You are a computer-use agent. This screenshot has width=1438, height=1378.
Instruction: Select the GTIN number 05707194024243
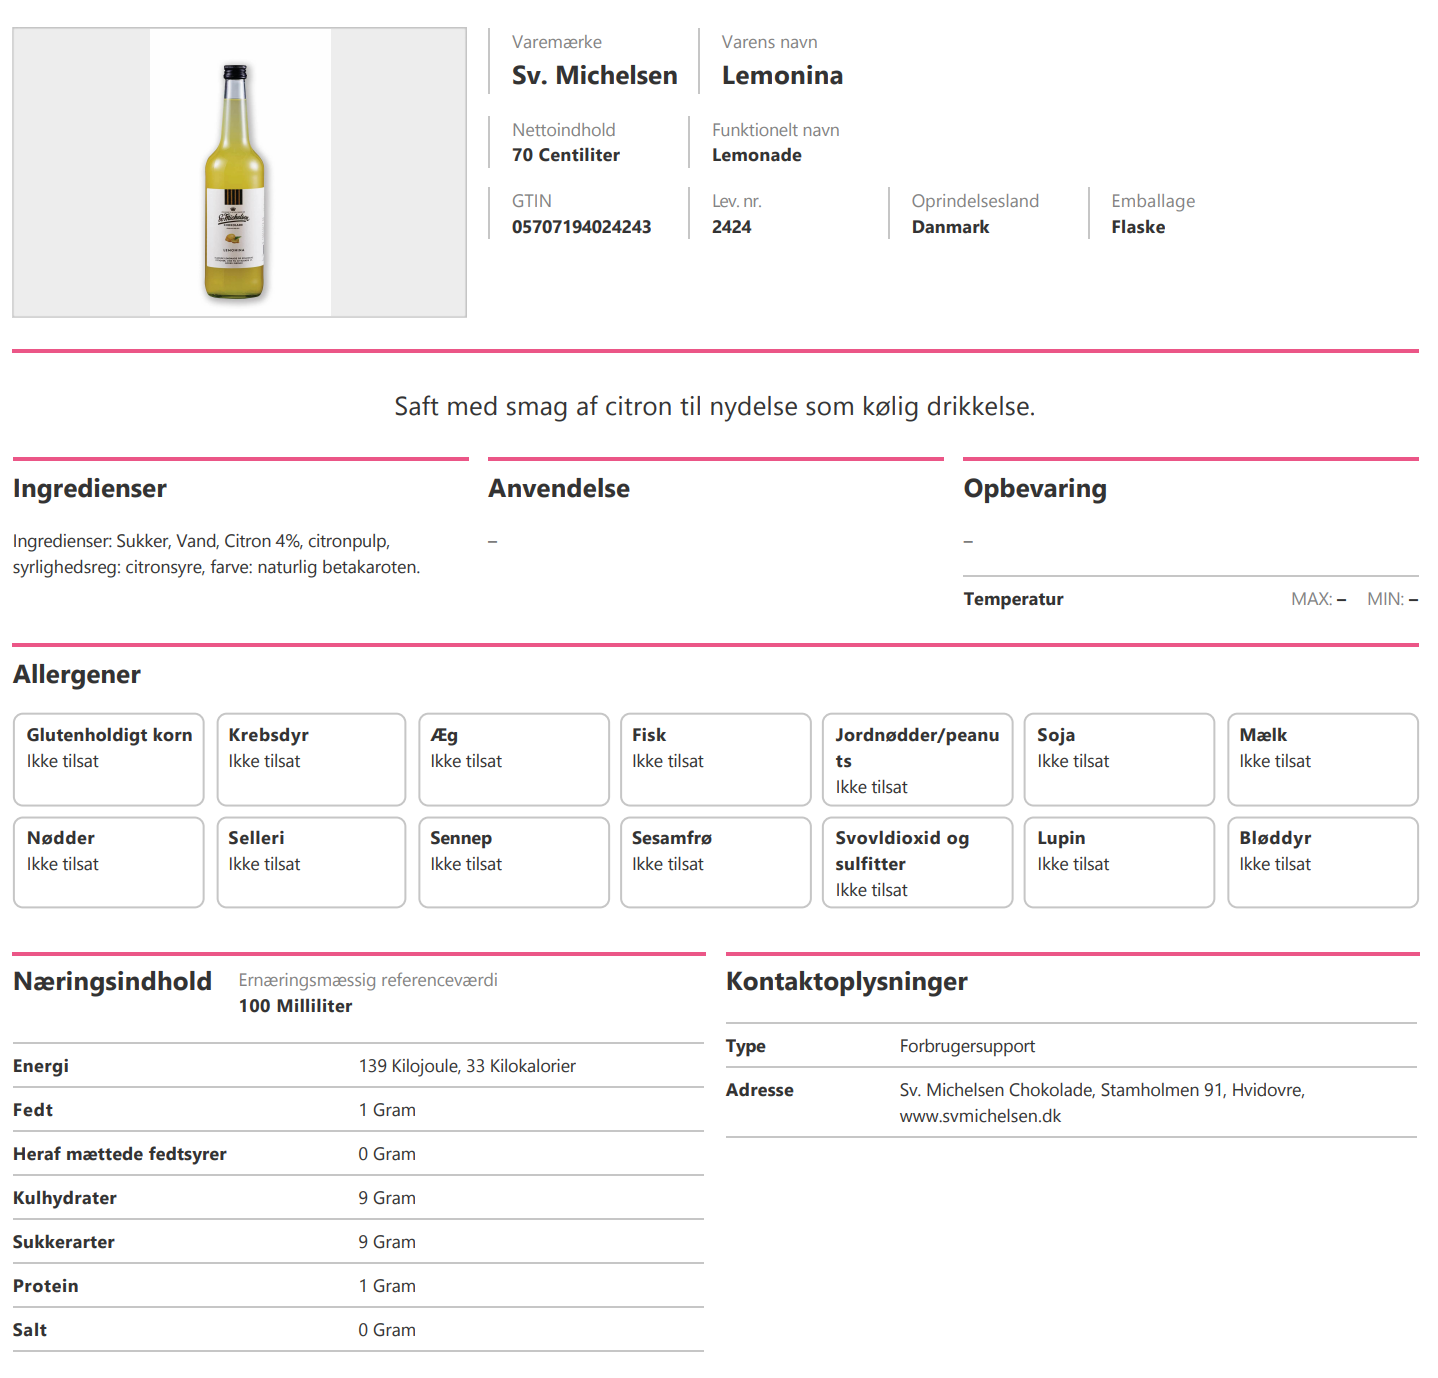pos(580,226)
